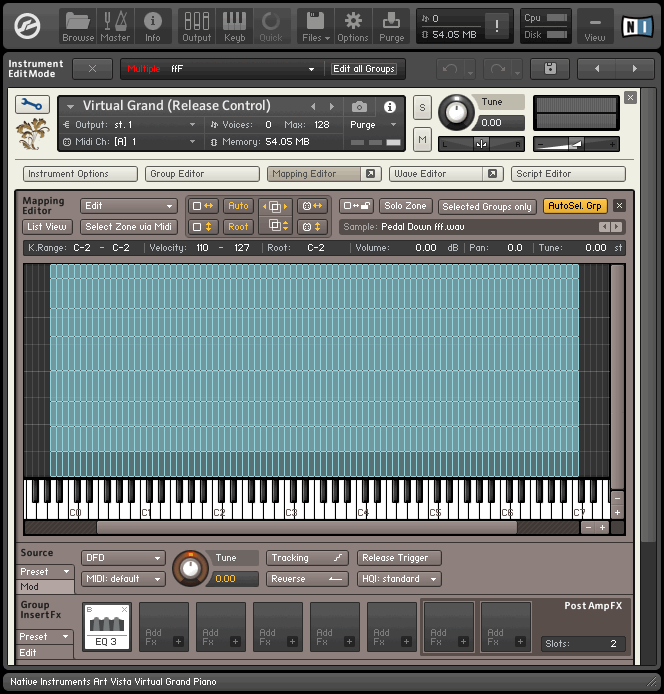This screenshot has width=664, height=694.
Task: Open the Quick-load panel
Action: (271, 27)
